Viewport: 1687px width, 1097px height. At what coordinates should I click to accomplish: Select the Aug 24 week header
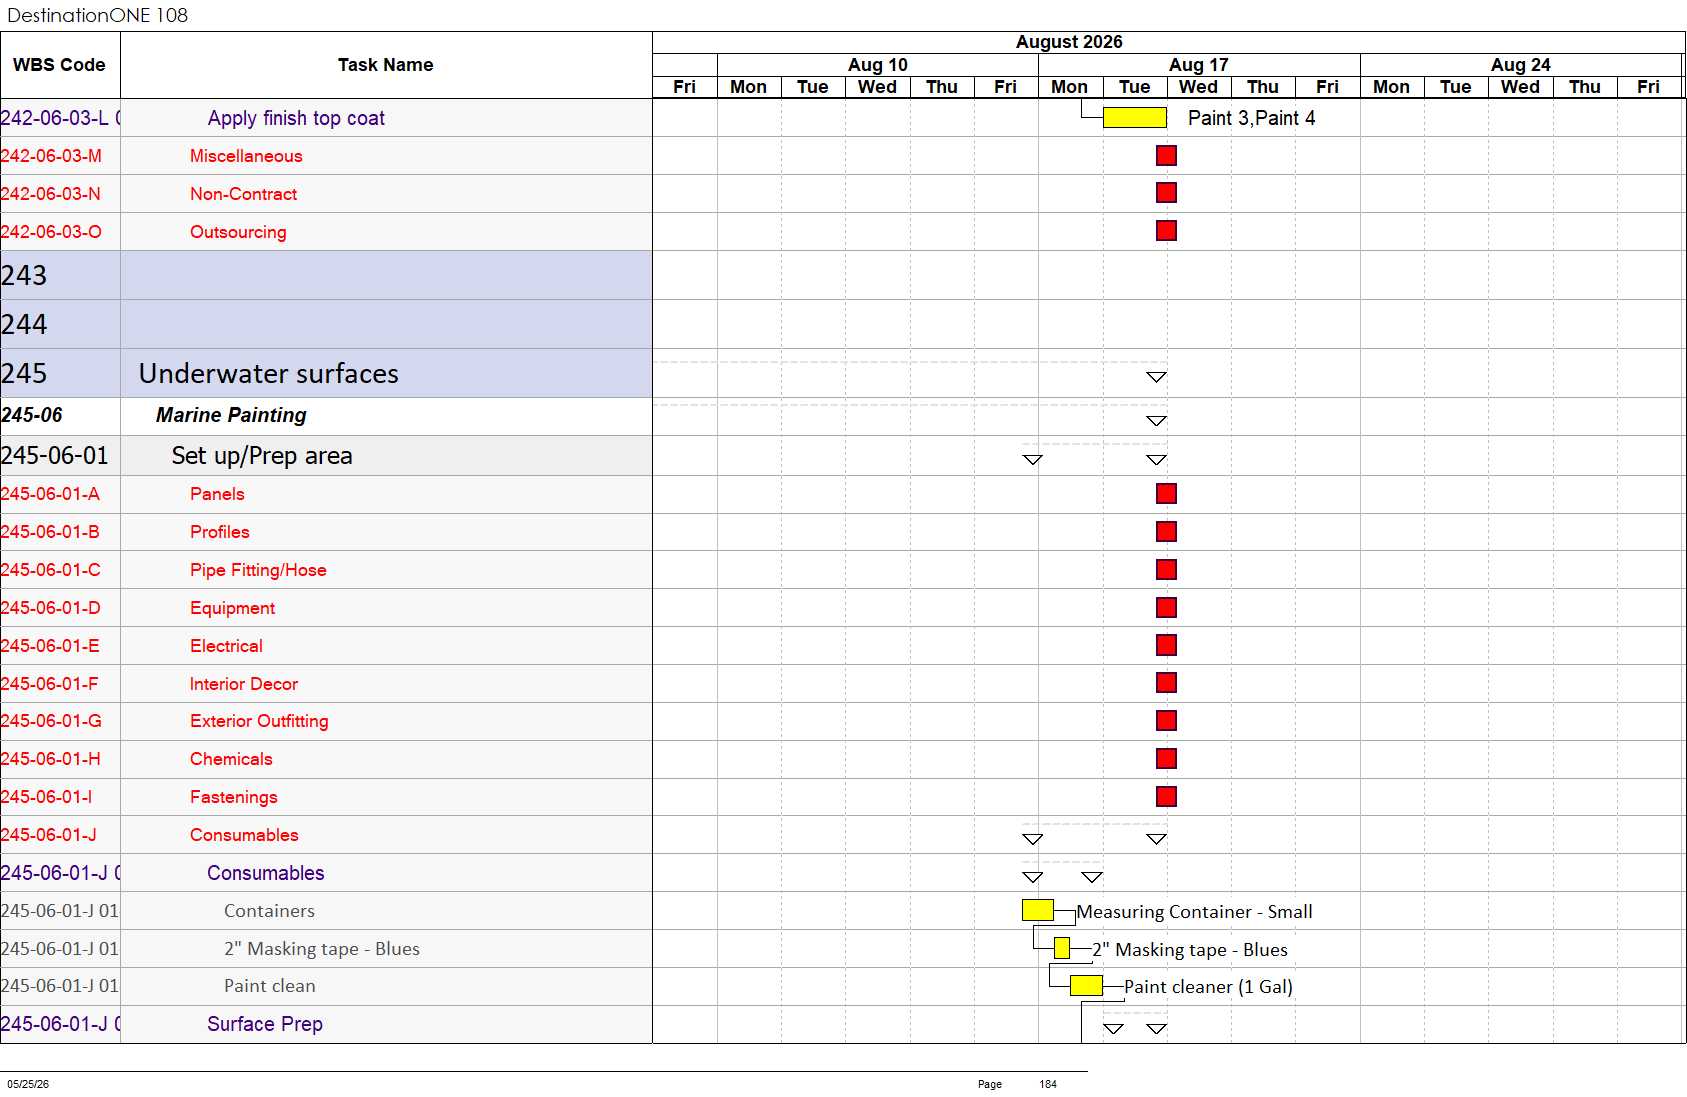pyautogui.click(x=1521, y=64)
